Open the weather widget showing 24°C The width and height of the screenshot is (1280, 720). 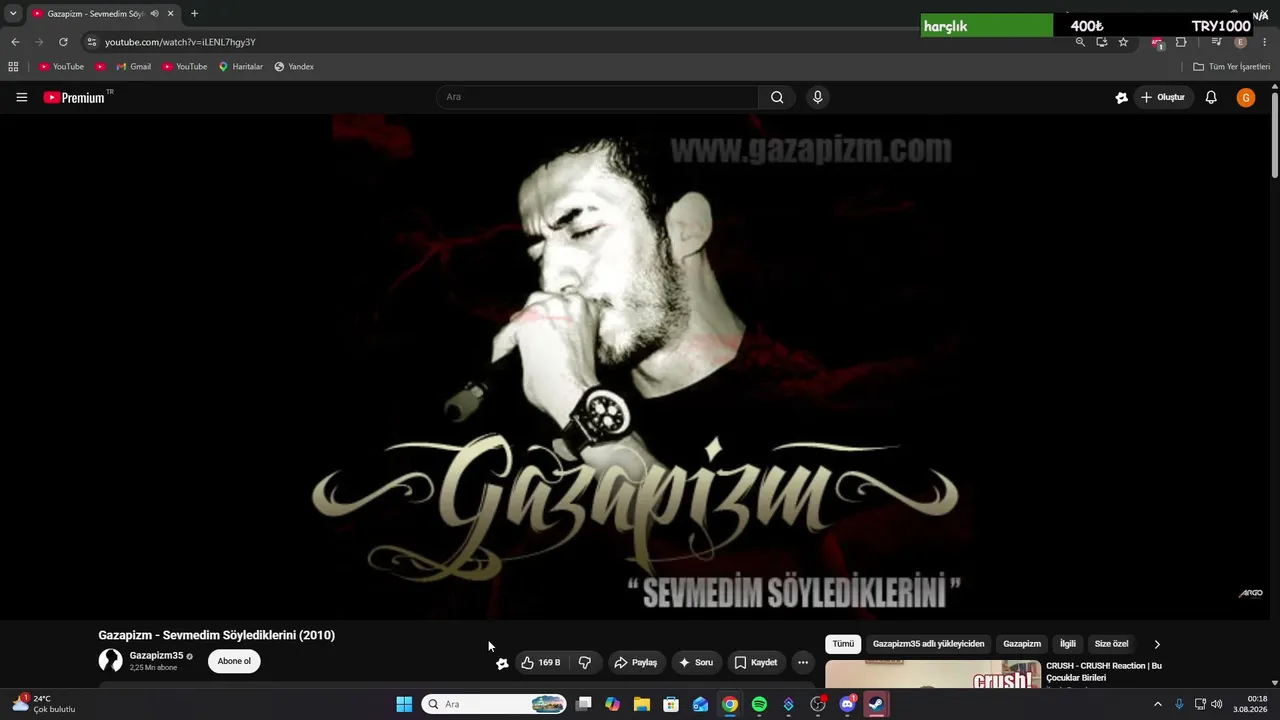coord(44,704)
